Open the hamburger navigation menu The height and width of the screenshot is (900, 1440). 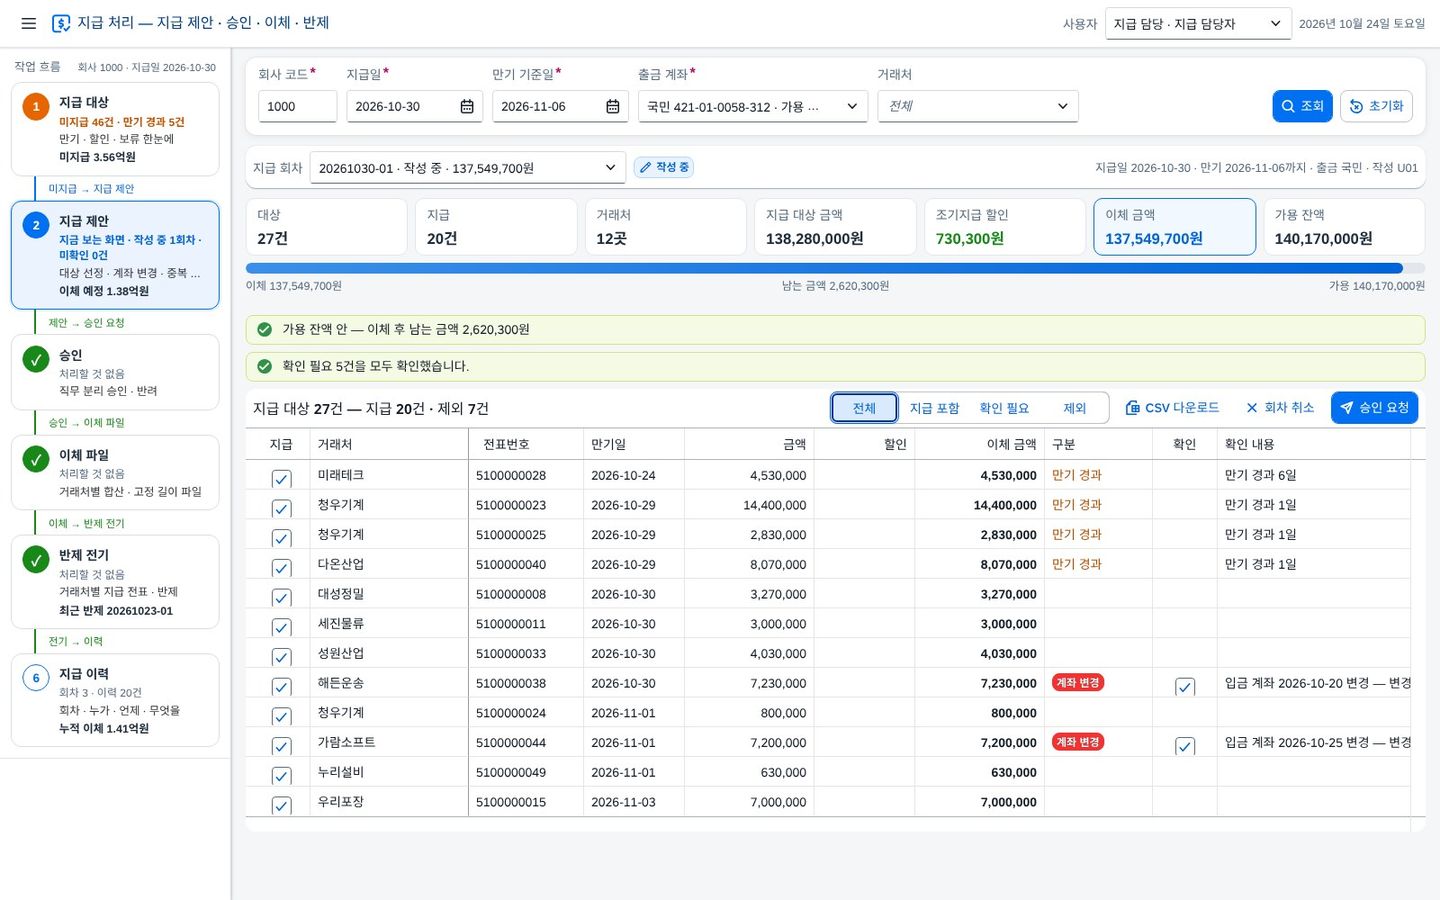29,23
